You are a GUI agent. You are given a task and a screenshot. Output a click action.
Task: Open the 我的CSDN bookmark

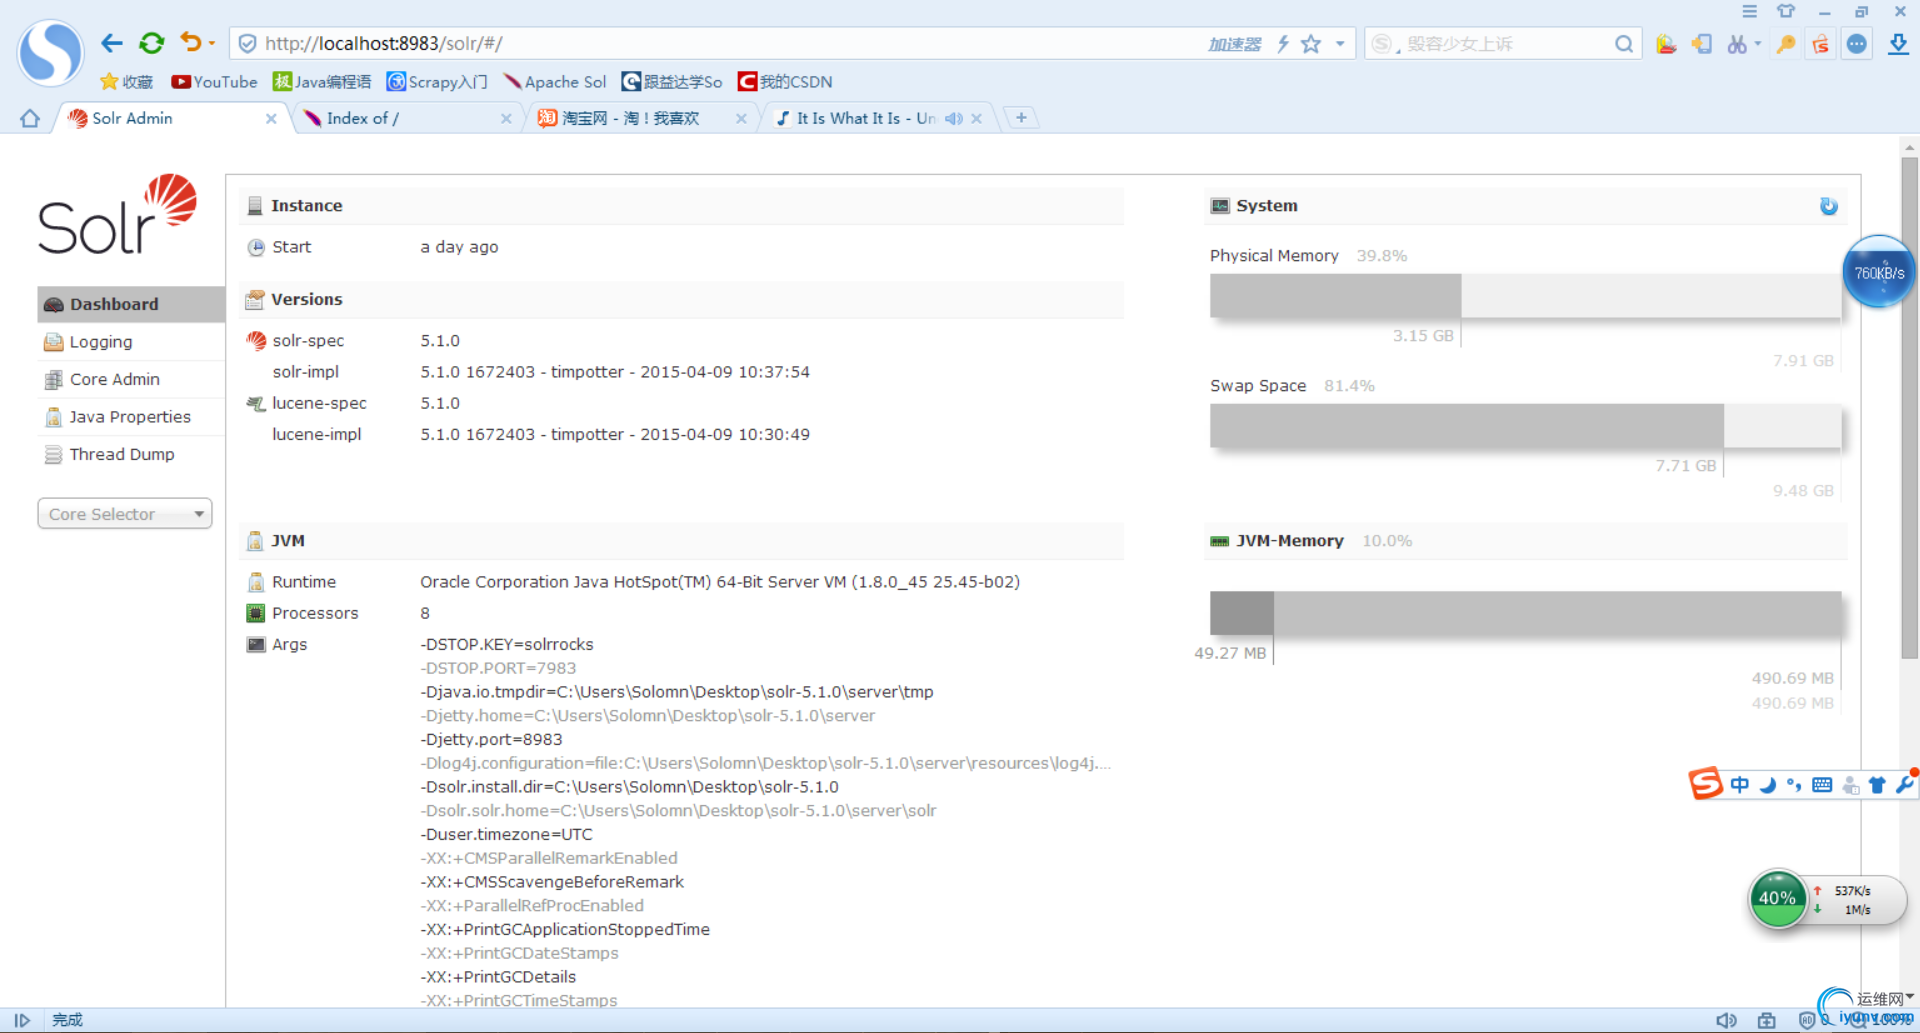tap(785, 82)
